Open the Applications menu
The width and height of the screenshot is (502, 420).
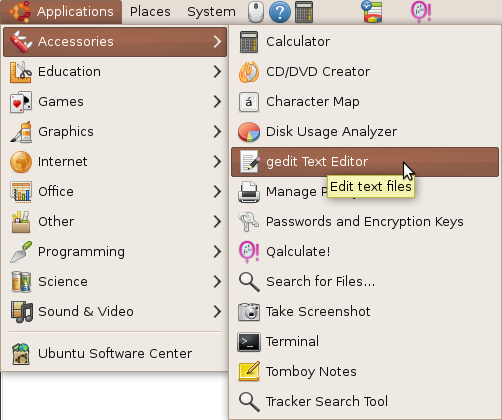point(61,12)
